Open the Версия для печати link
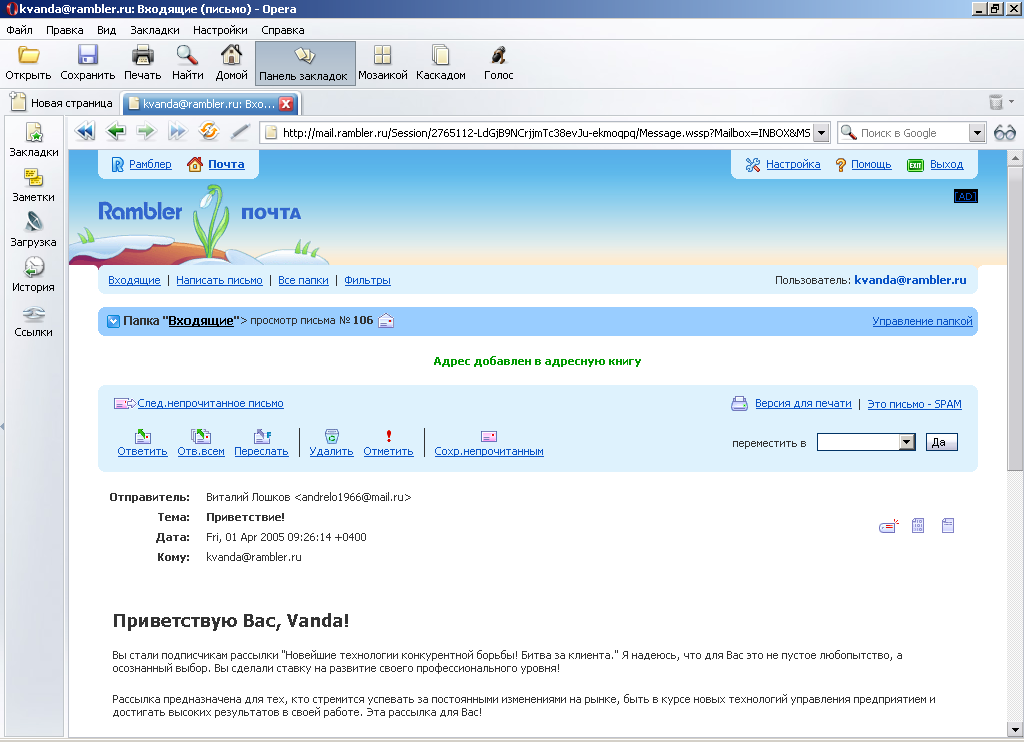 803,404
